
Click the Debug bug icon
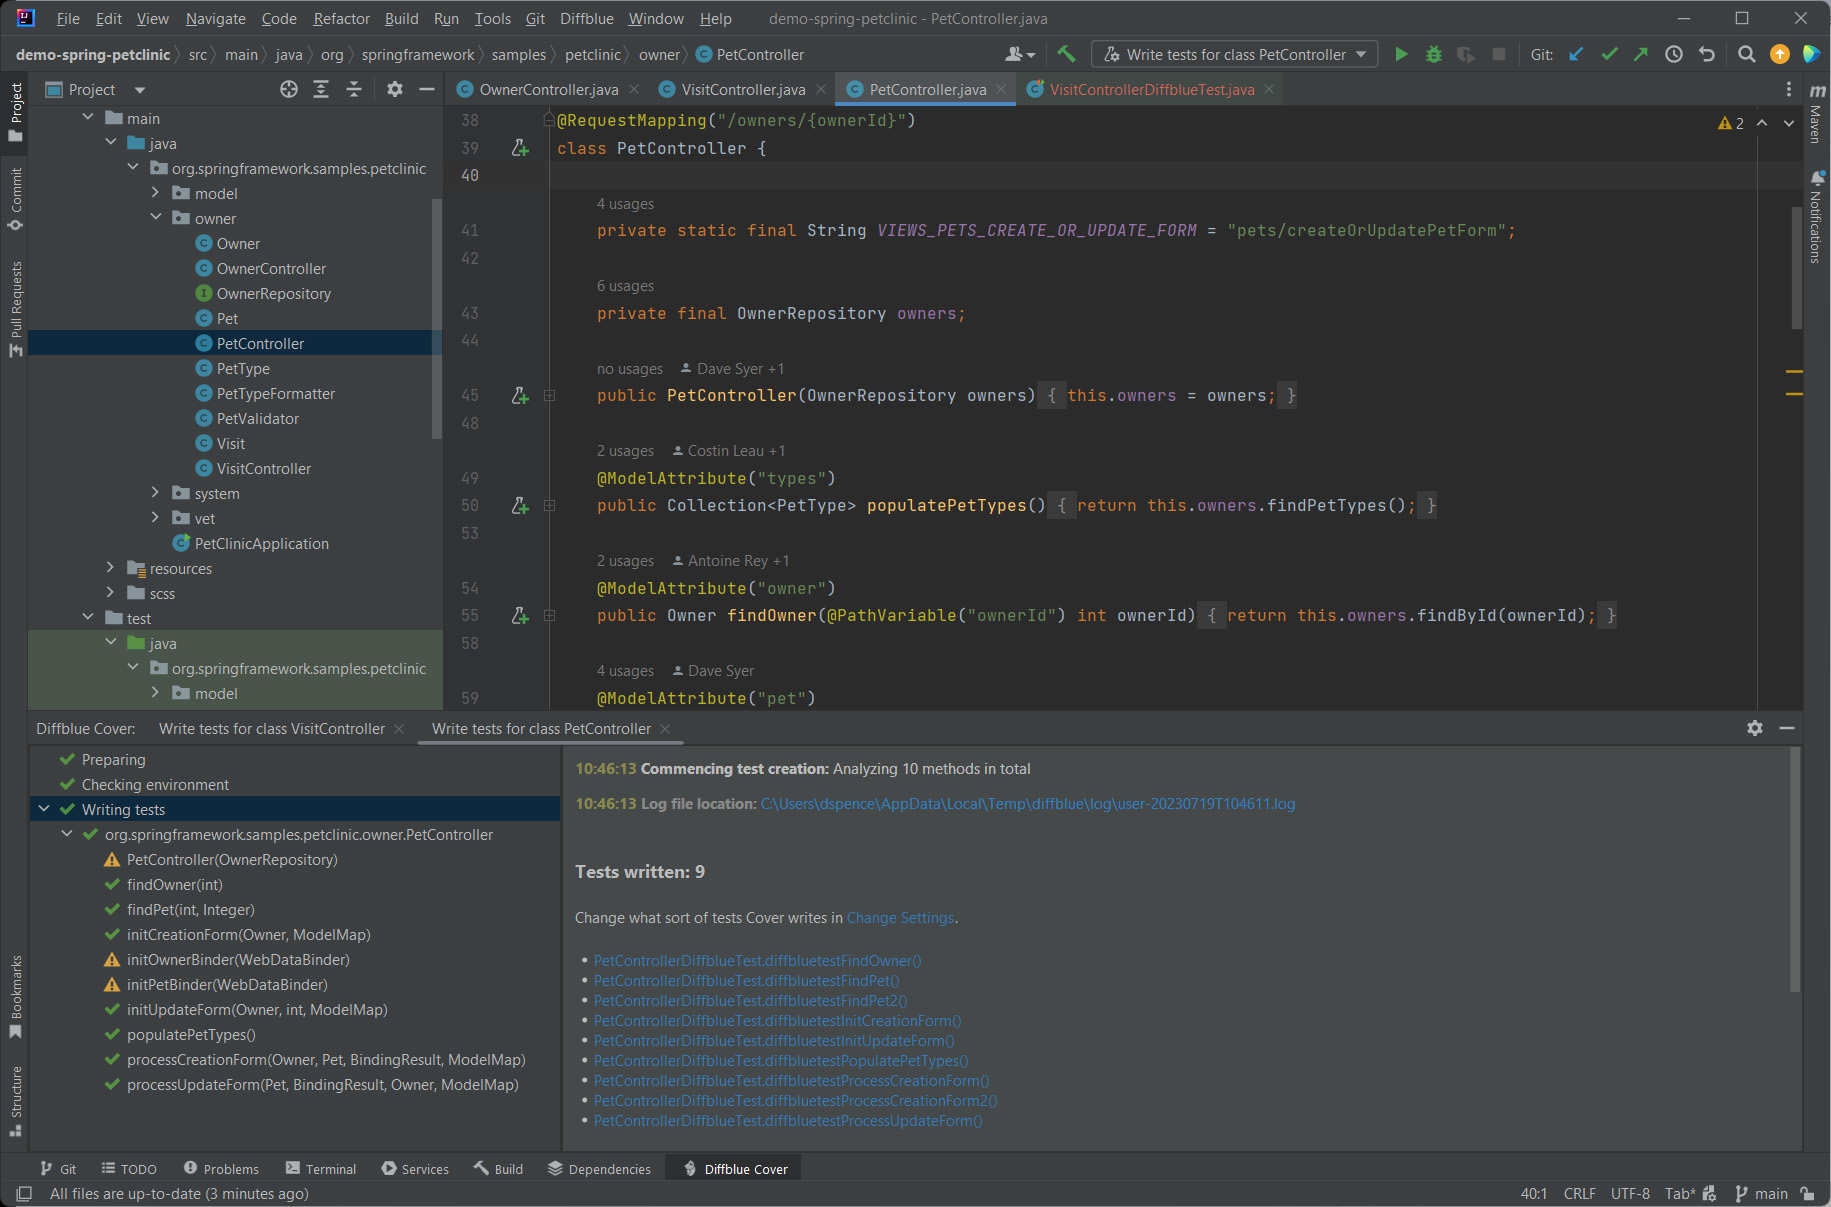tap(1433, 55)
